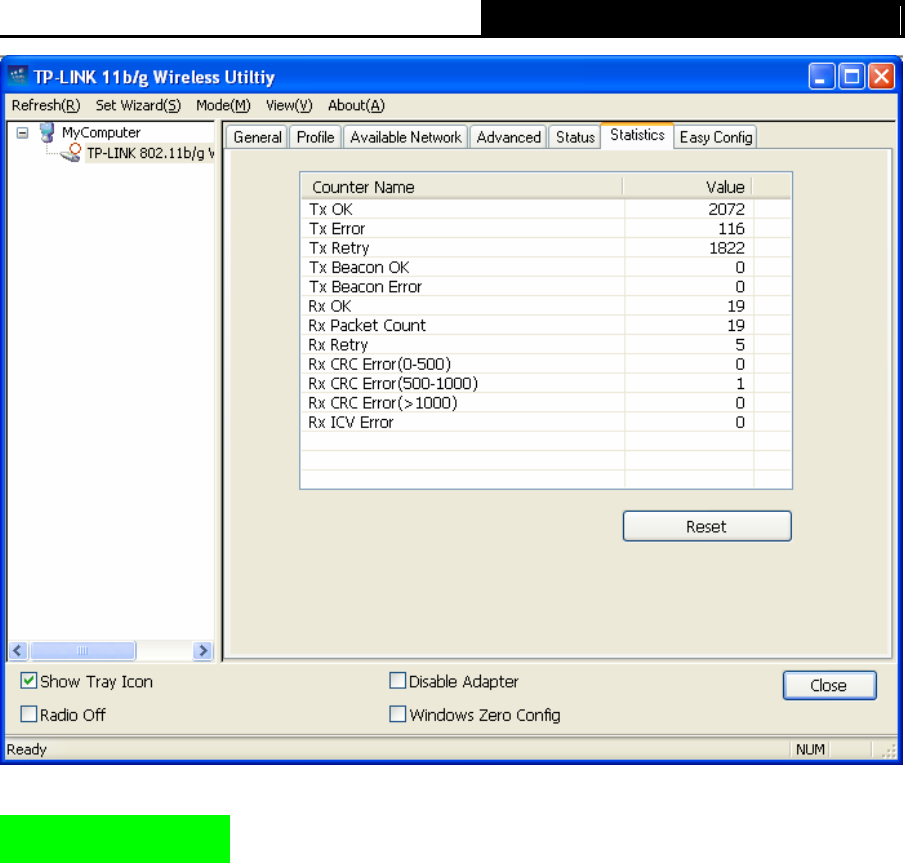
Task: Open the About(A) menu
Action: click(356, 106)
